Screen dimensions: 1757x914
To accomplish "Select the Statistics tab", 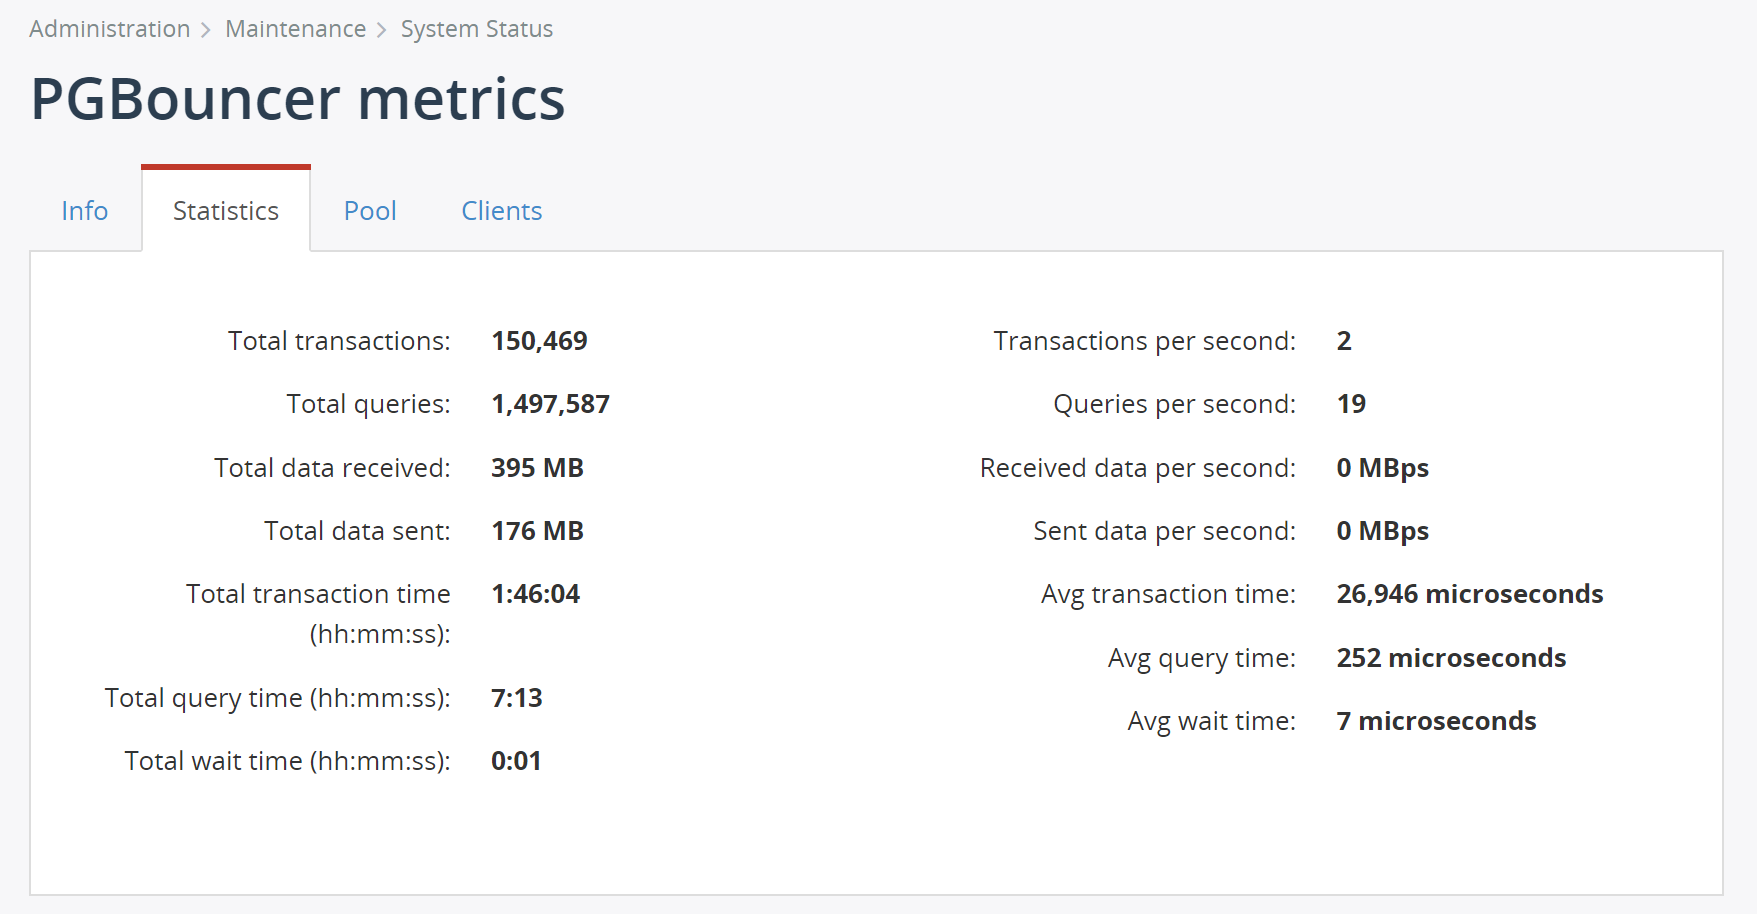I will point(226,211).
